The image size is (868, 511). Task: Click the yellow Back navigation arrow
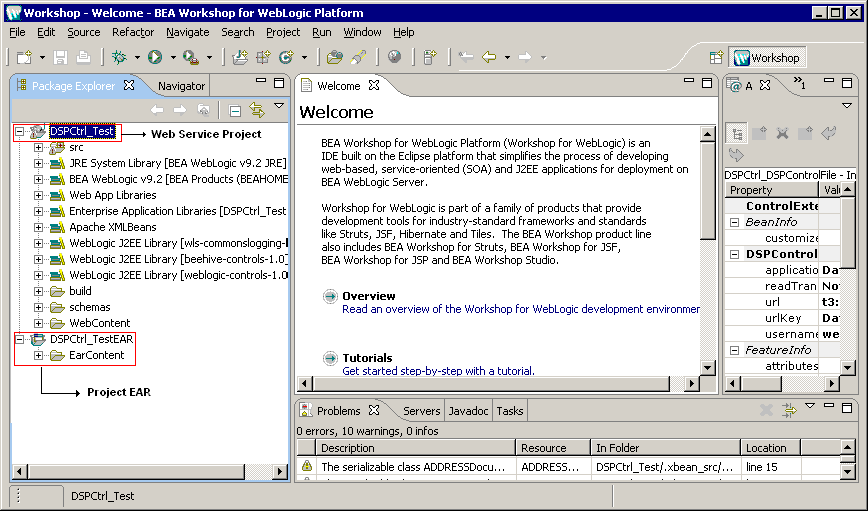point(489,57)
